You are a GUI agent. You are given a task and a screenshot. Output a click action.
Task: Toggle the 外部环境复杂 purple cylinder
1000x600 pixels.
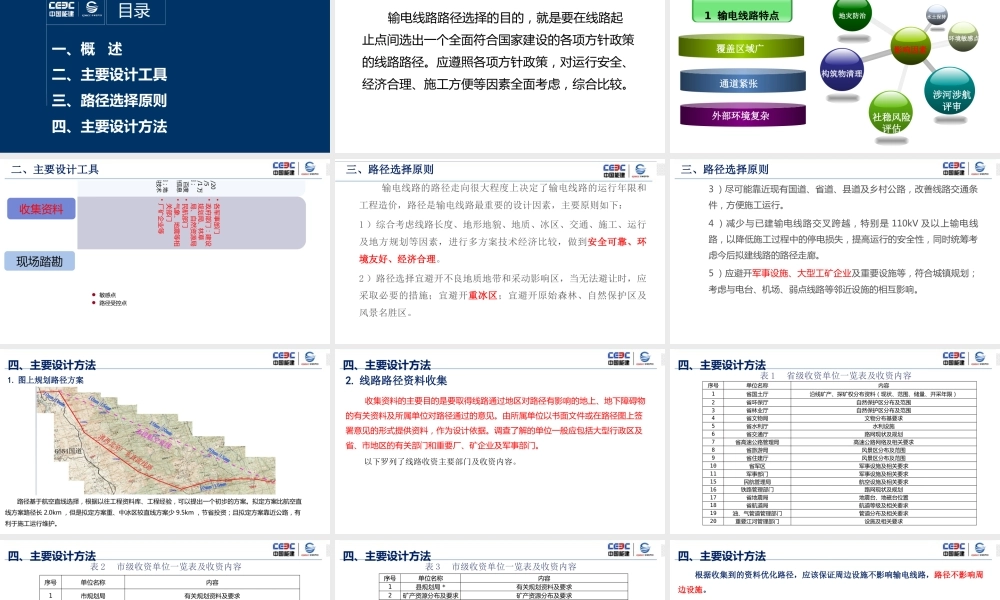click(742, 116)
